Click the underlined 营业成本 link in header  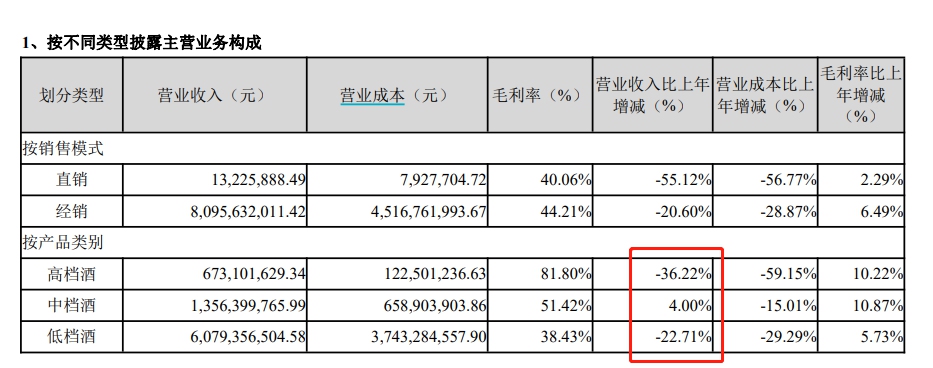[x=372, y=95]
